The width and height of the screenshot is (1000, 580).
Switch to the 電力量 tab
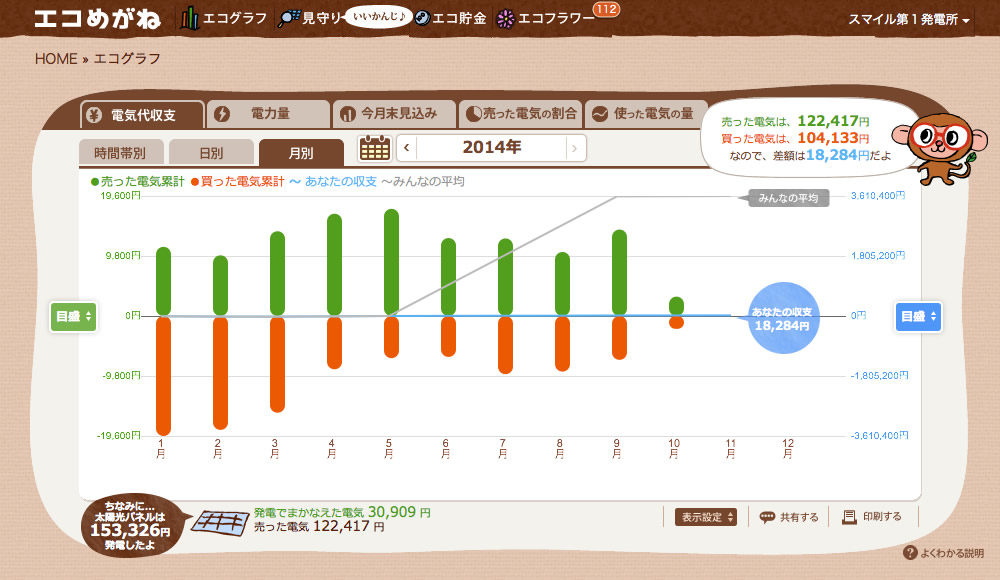[x=268, y=114]
